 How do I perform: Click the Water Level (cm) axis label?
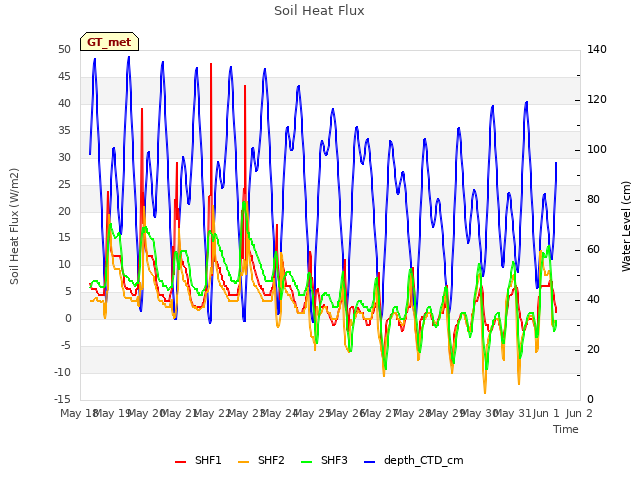(x=626, y=227)
